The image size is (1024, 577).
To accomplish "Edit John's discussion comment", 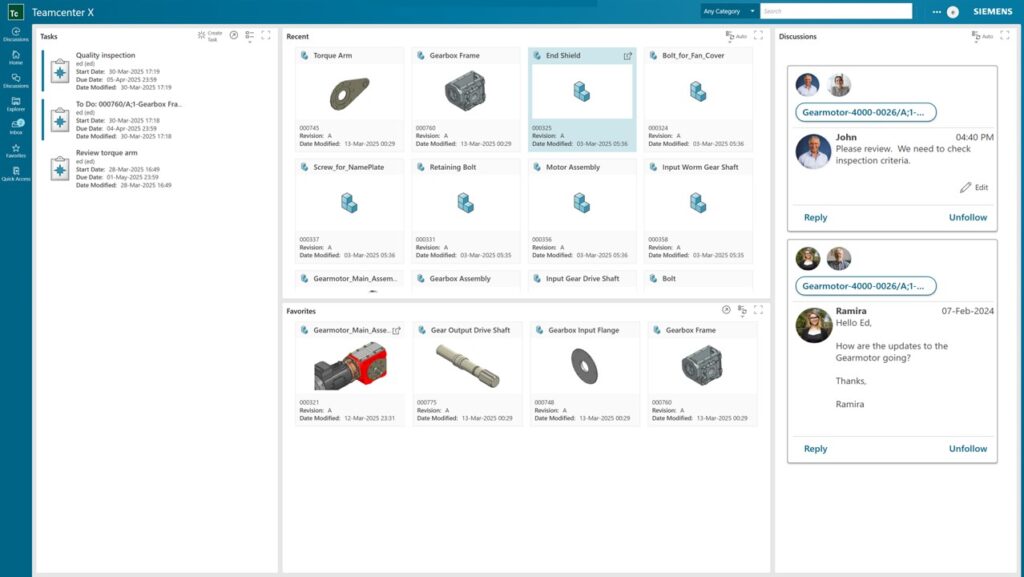I will point(971,187).
